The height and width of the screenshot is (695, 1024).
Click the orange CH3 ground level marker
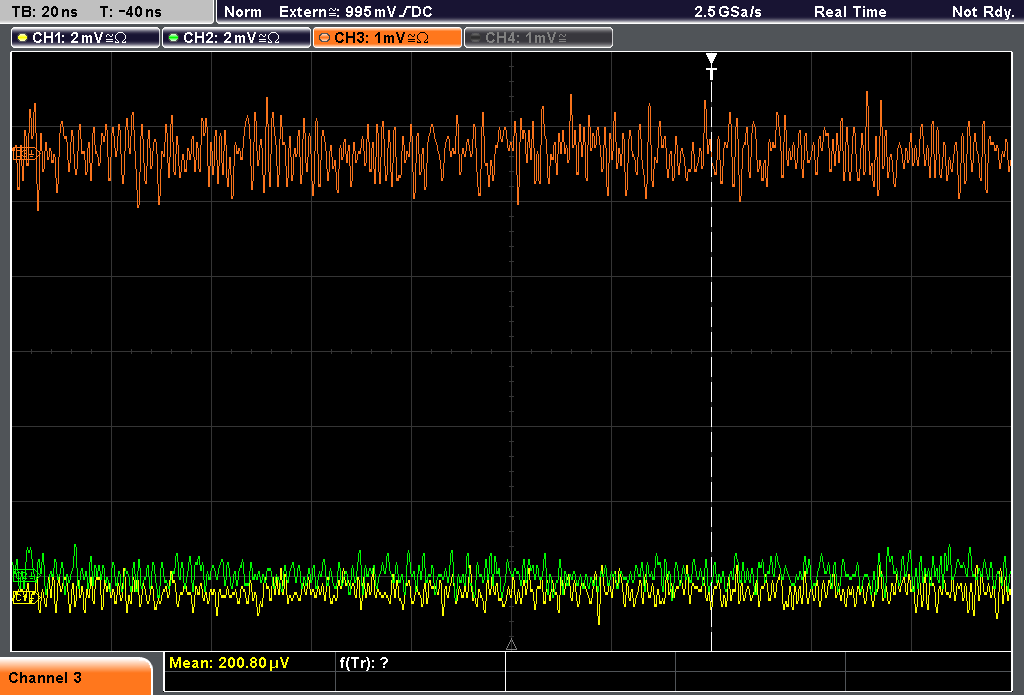tap(26, 154)
